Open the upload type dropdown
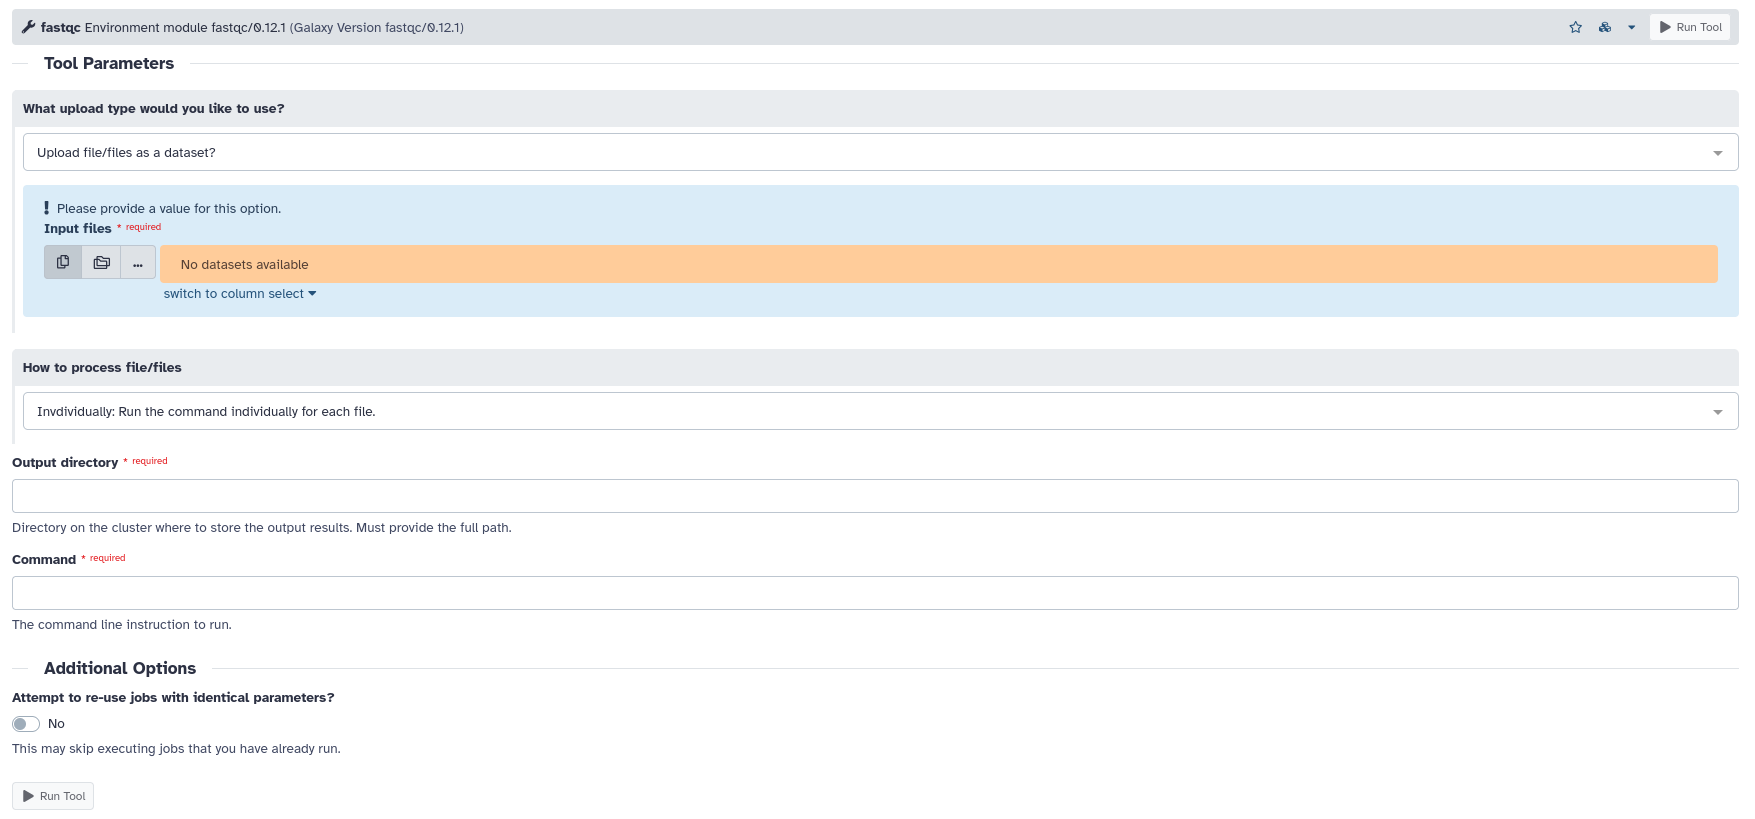 pyautogui.click(x=880, y=153)
